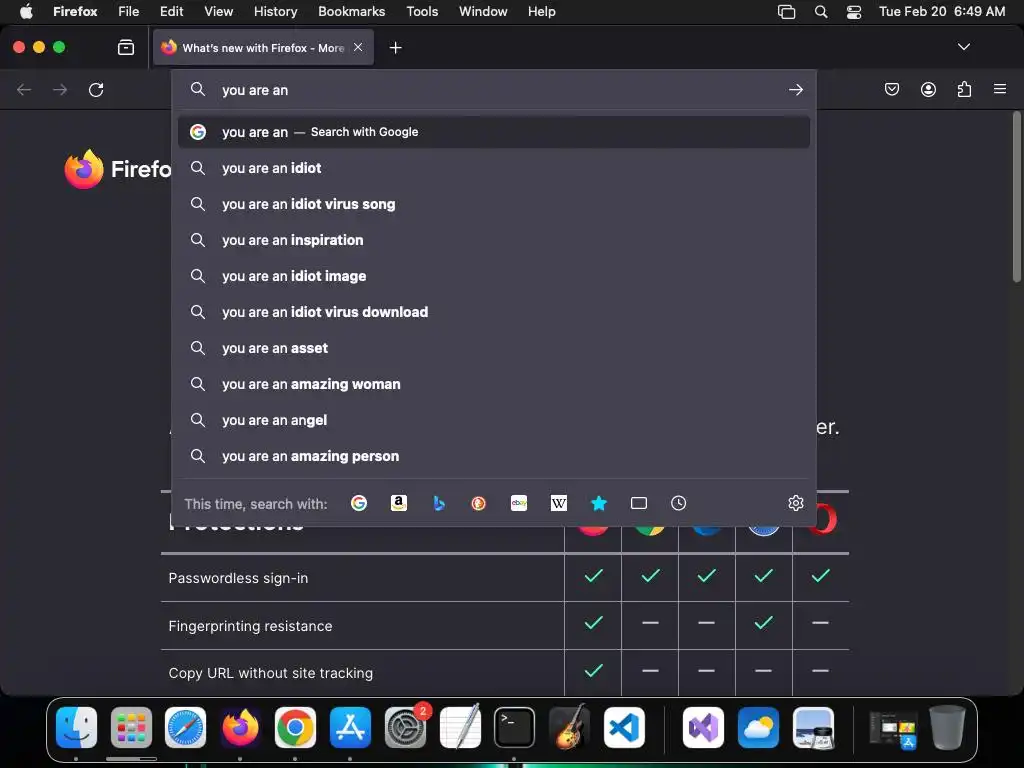Open Visual Studio Code from the Dock
Screen dimensions: 1024x768
point(624,727)
